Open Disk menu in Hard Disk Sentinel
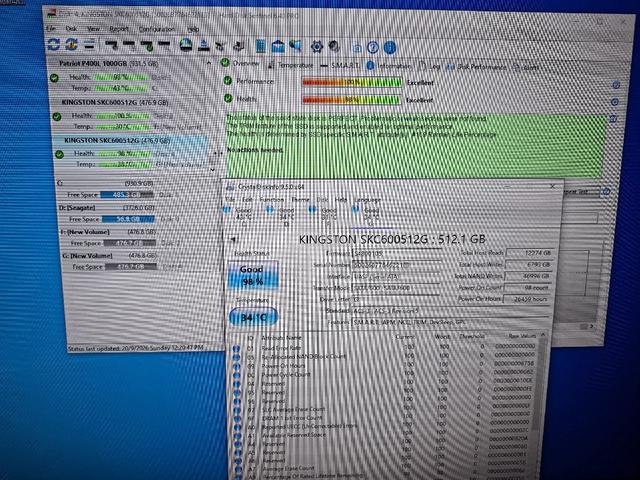 click(x=71, y=29)
